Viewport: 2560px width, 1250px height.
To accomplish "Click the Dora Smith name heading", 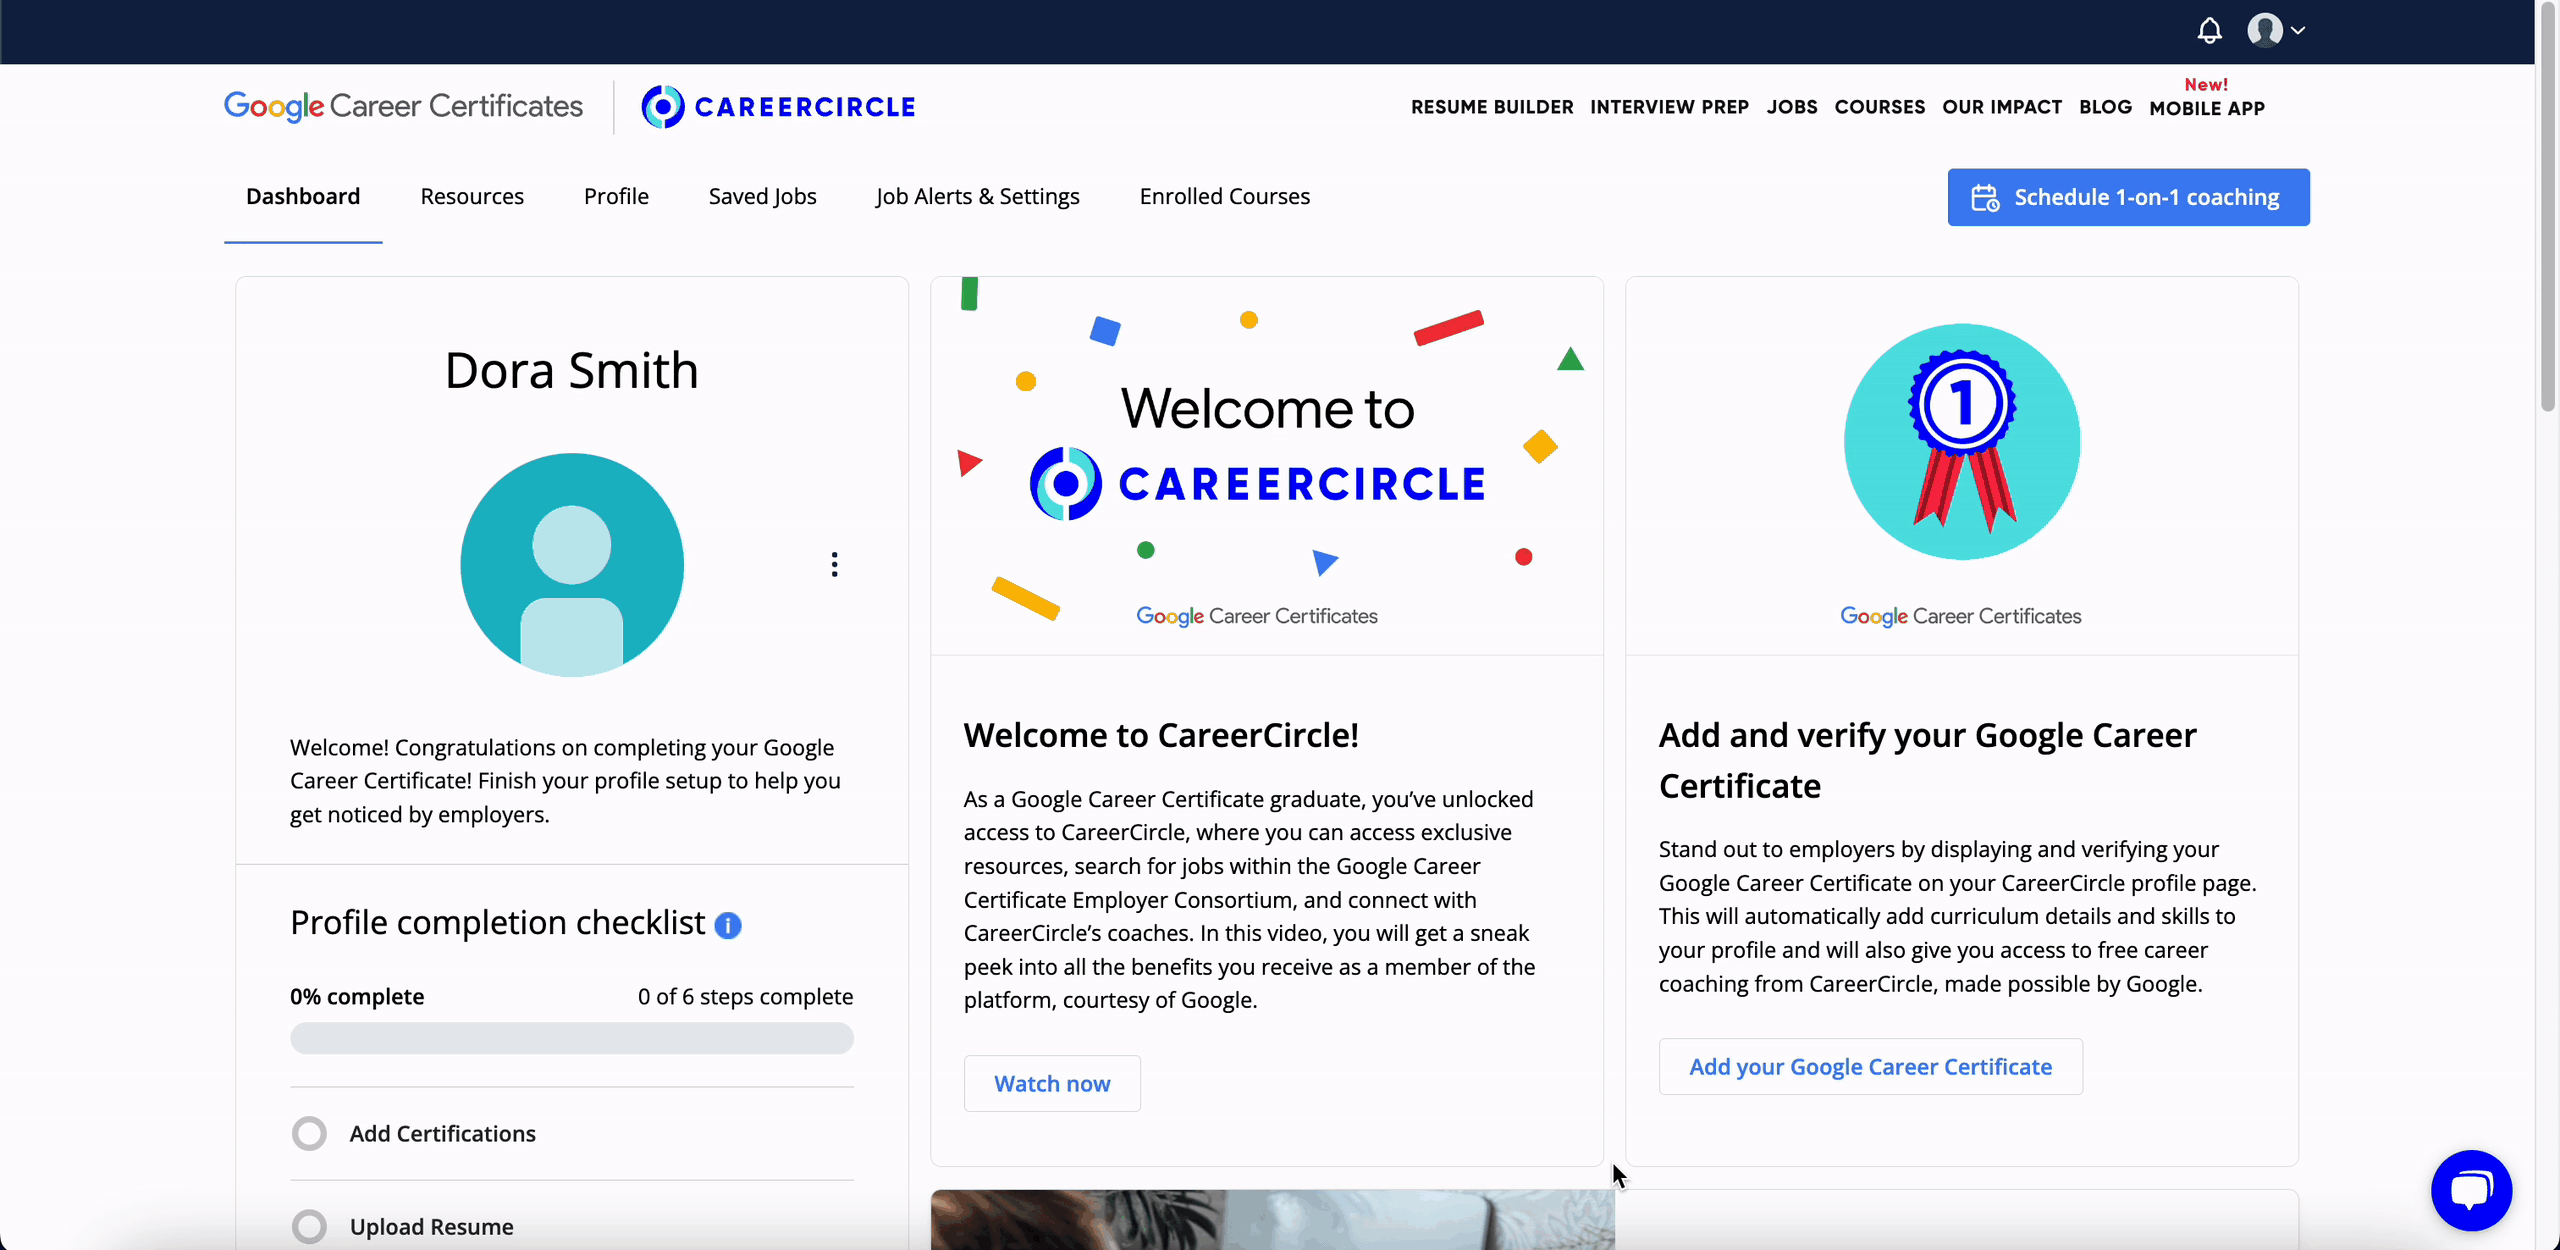I will click(x=572, y=371).
